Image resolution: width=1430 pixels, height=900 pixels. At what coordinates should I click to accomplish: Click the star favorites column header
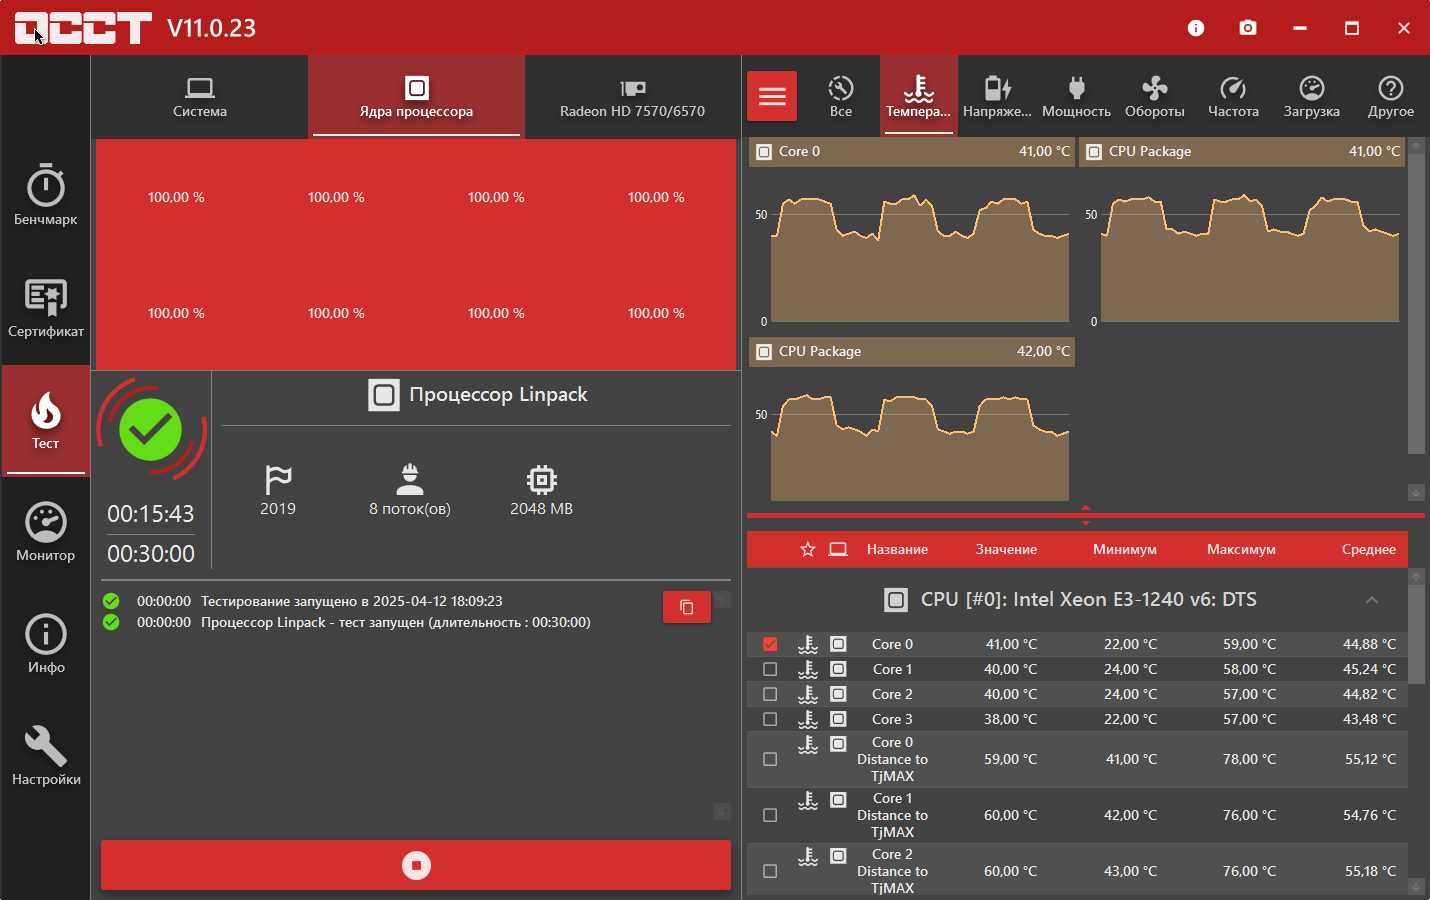coord(808,550)
